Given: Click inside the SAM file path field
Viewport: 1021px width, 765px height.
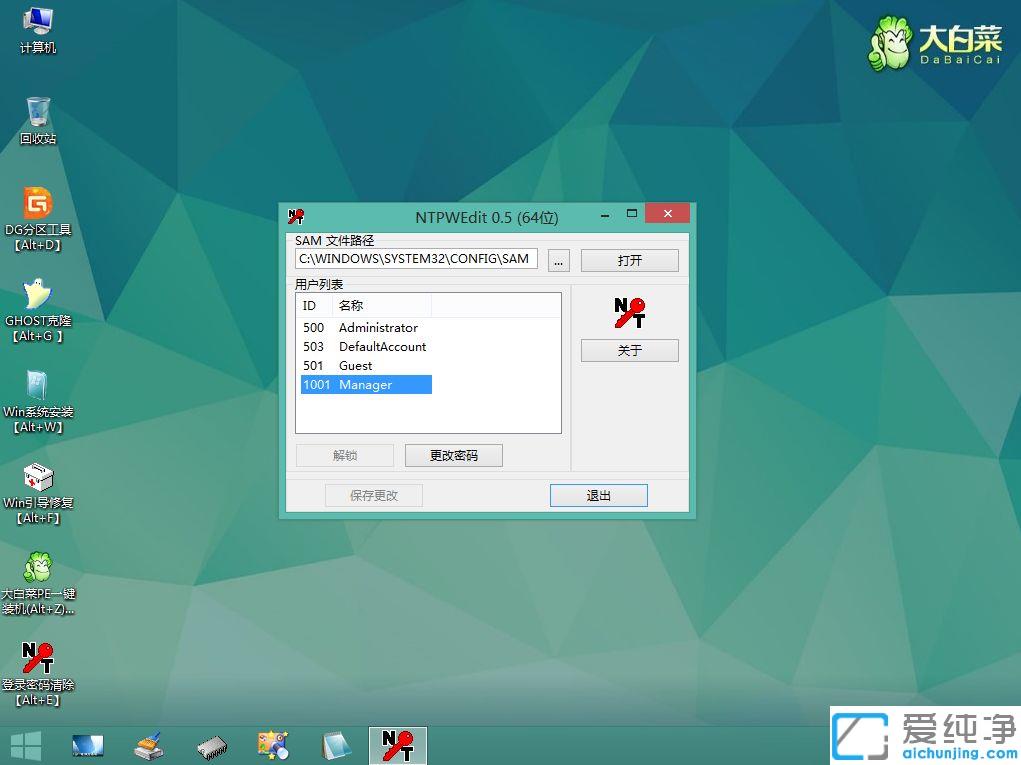Looking at the screenshot, I should 415,259.
